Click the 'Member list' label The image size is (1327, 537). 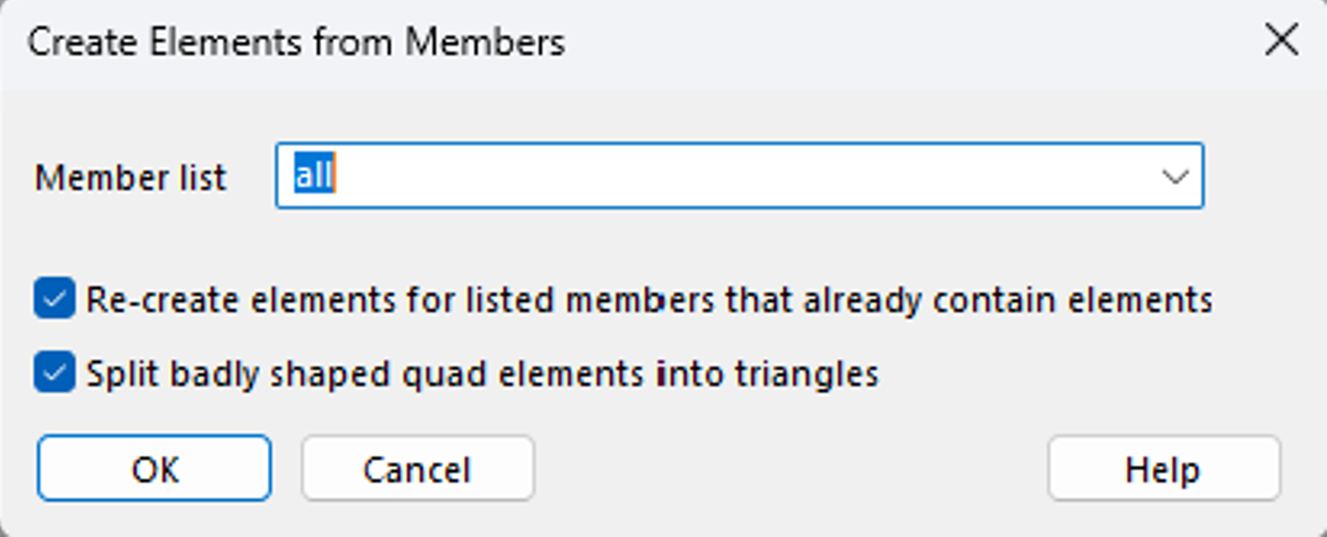(x=131, y=178)
